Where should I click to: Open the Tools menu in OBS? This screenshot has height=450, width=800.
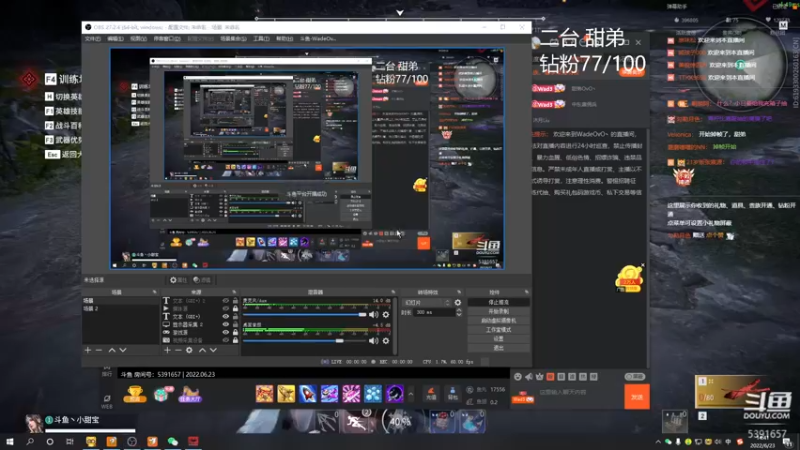point(261,39)
